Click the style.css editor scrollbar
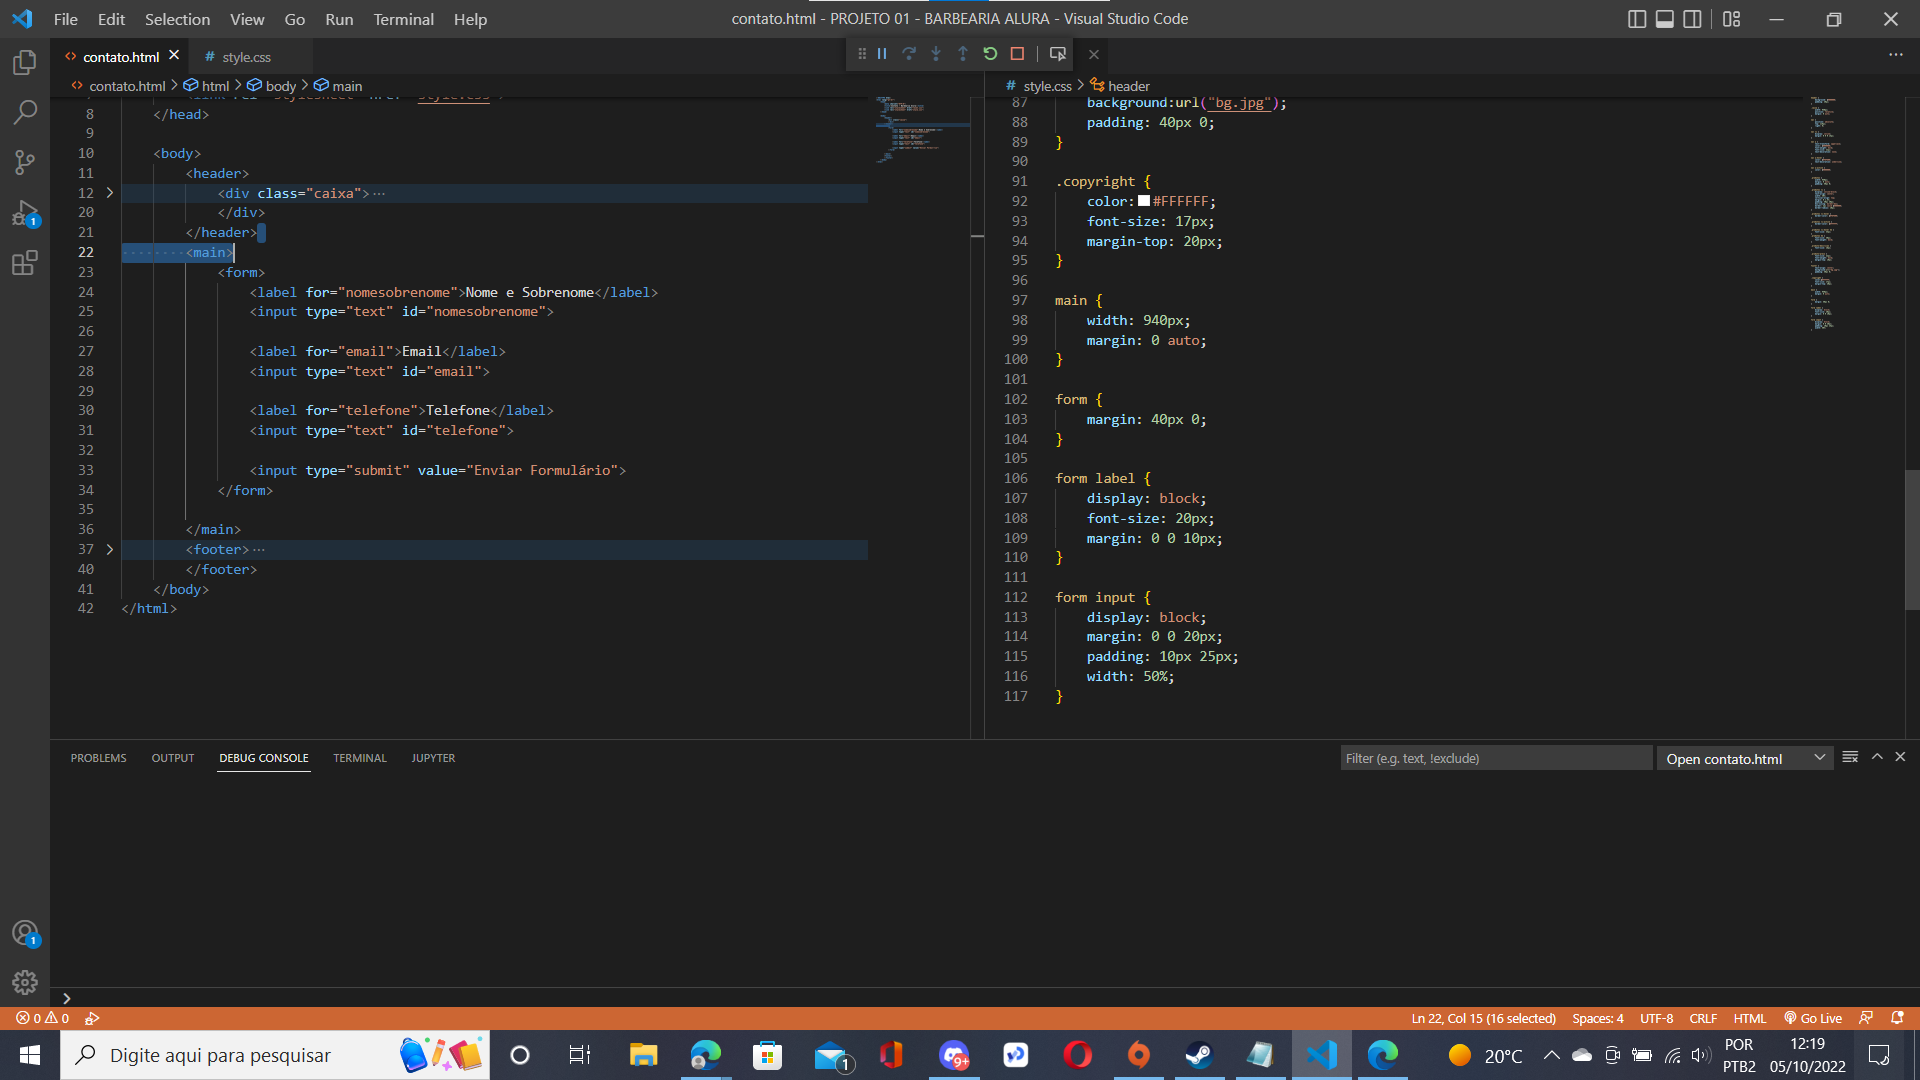 [1912, 540]
